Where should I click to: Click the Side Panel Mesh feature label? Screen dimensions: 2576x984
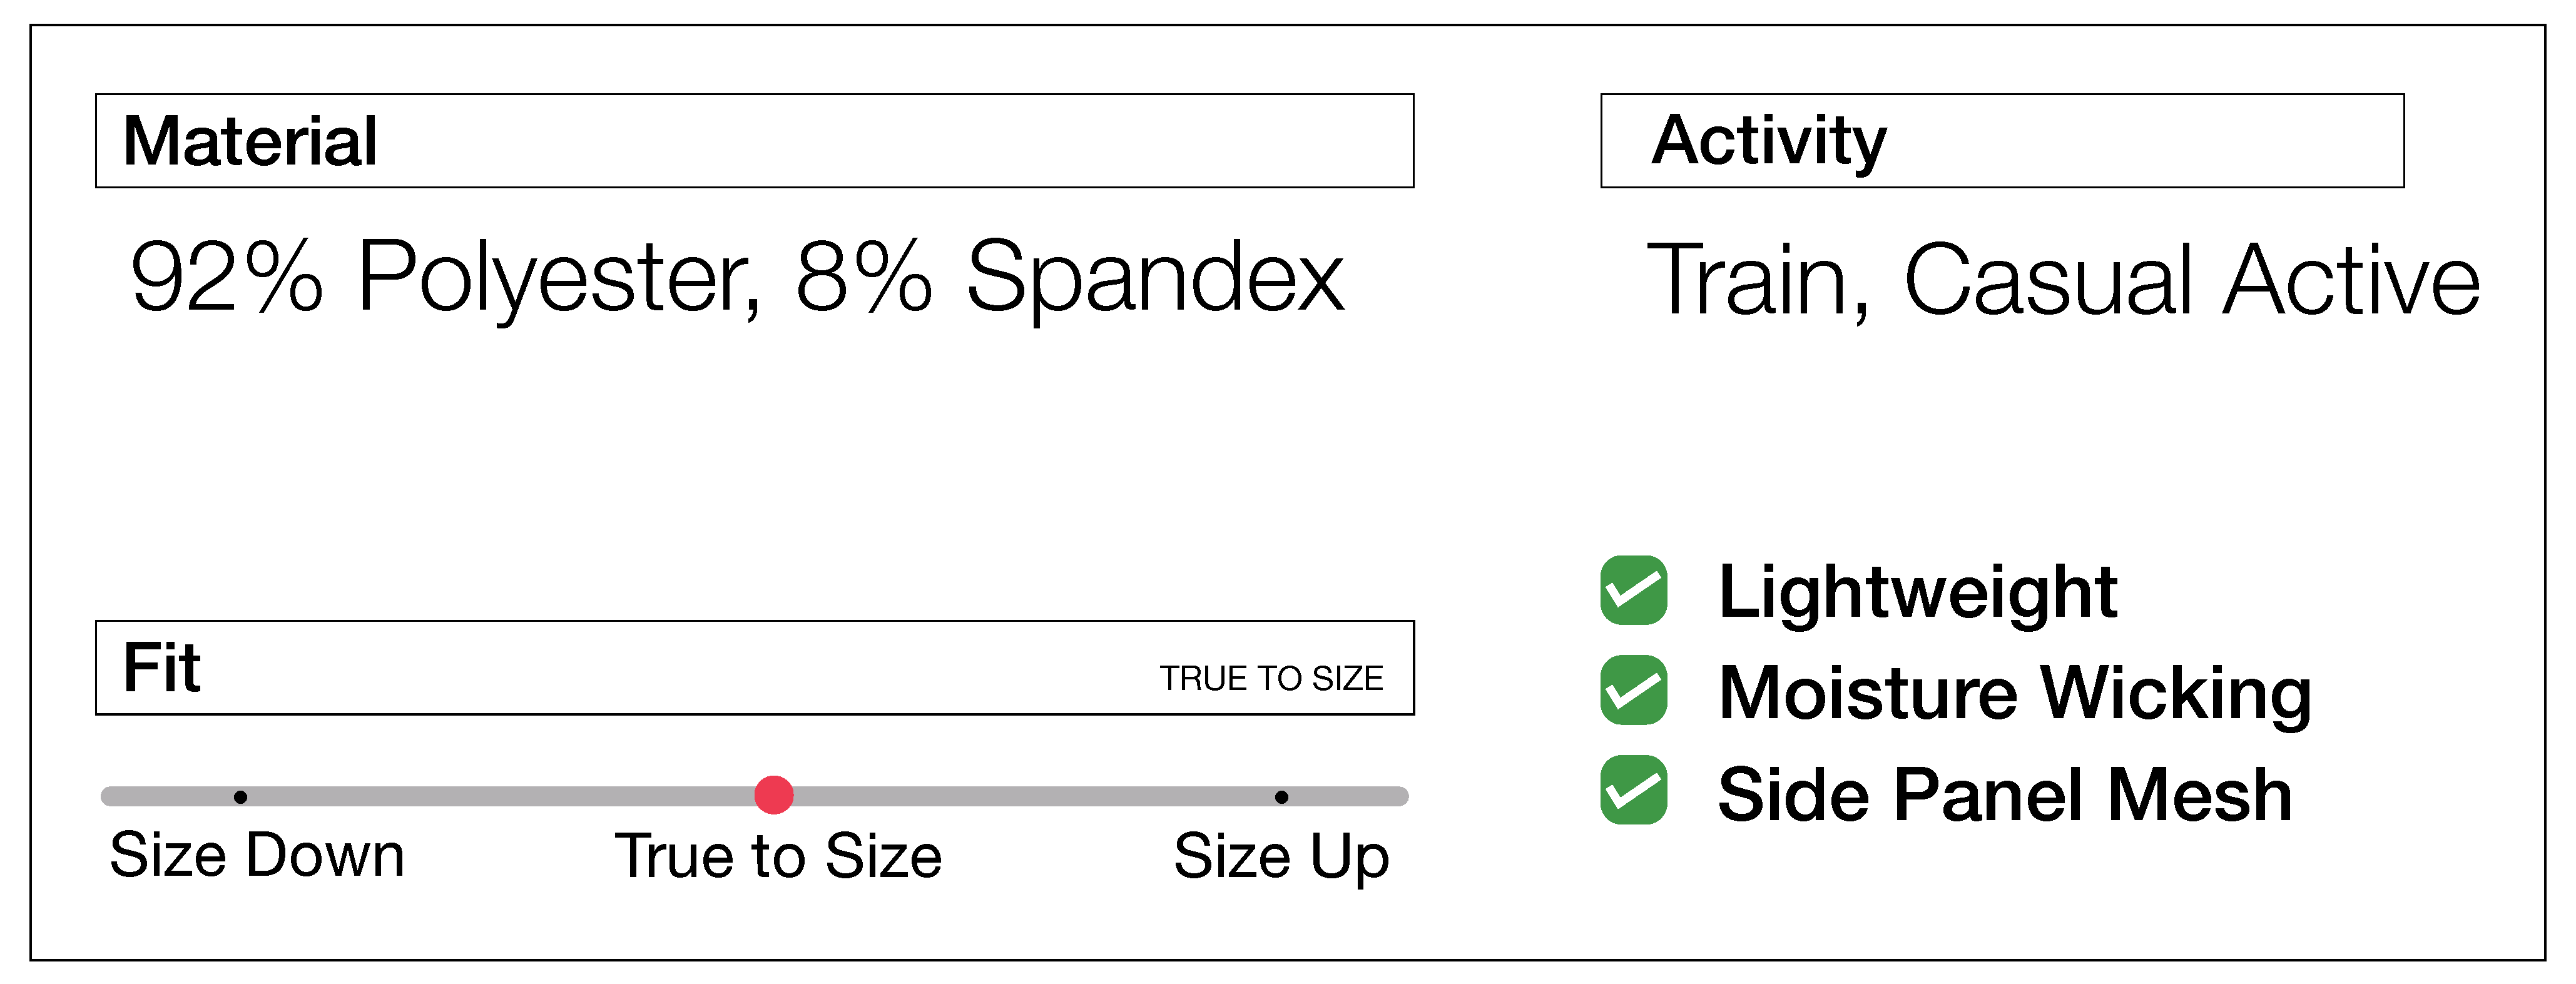[x=2004, y=795]
